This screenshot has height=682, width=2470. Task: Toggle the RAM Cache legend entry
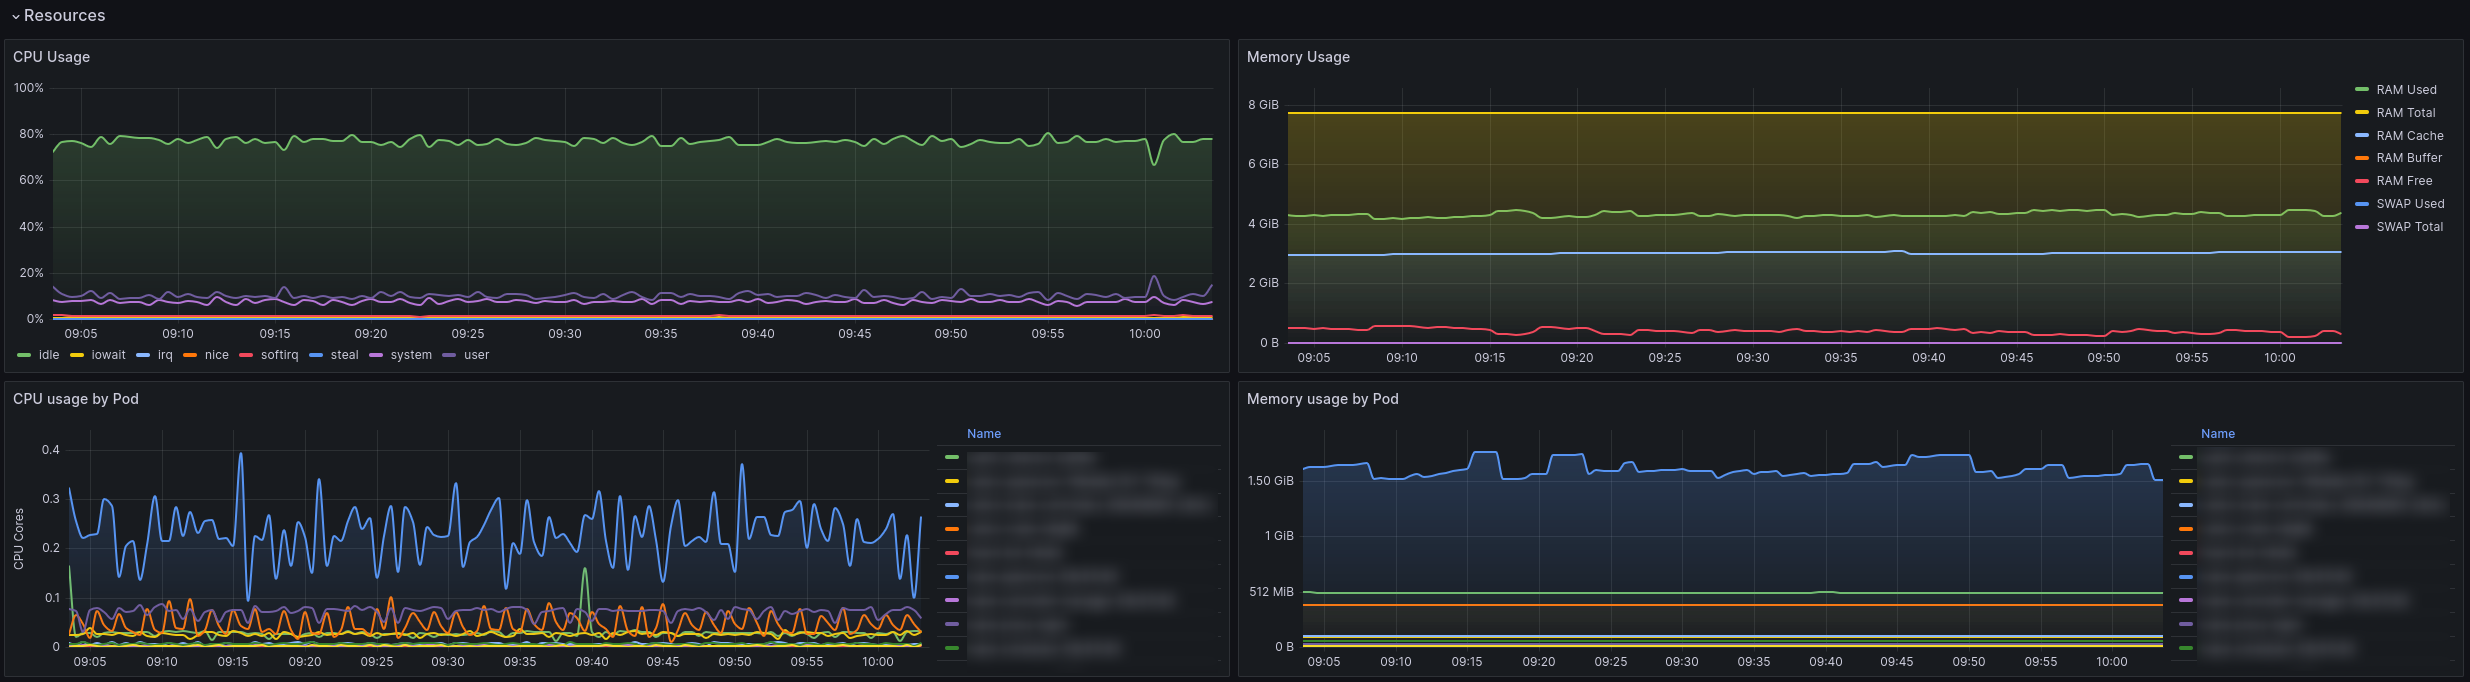coord(2409,136)
